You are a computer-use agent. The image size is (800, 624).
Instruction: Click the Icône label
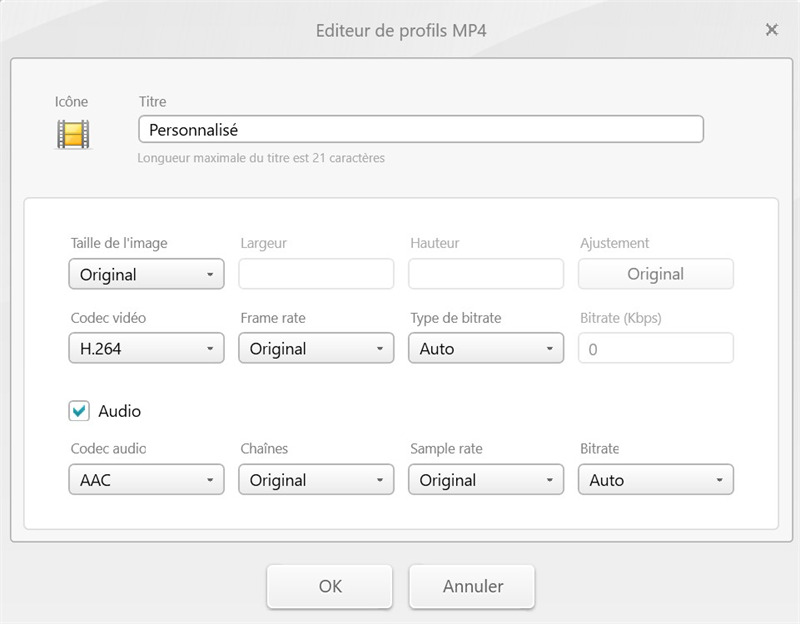coord(71,102)
